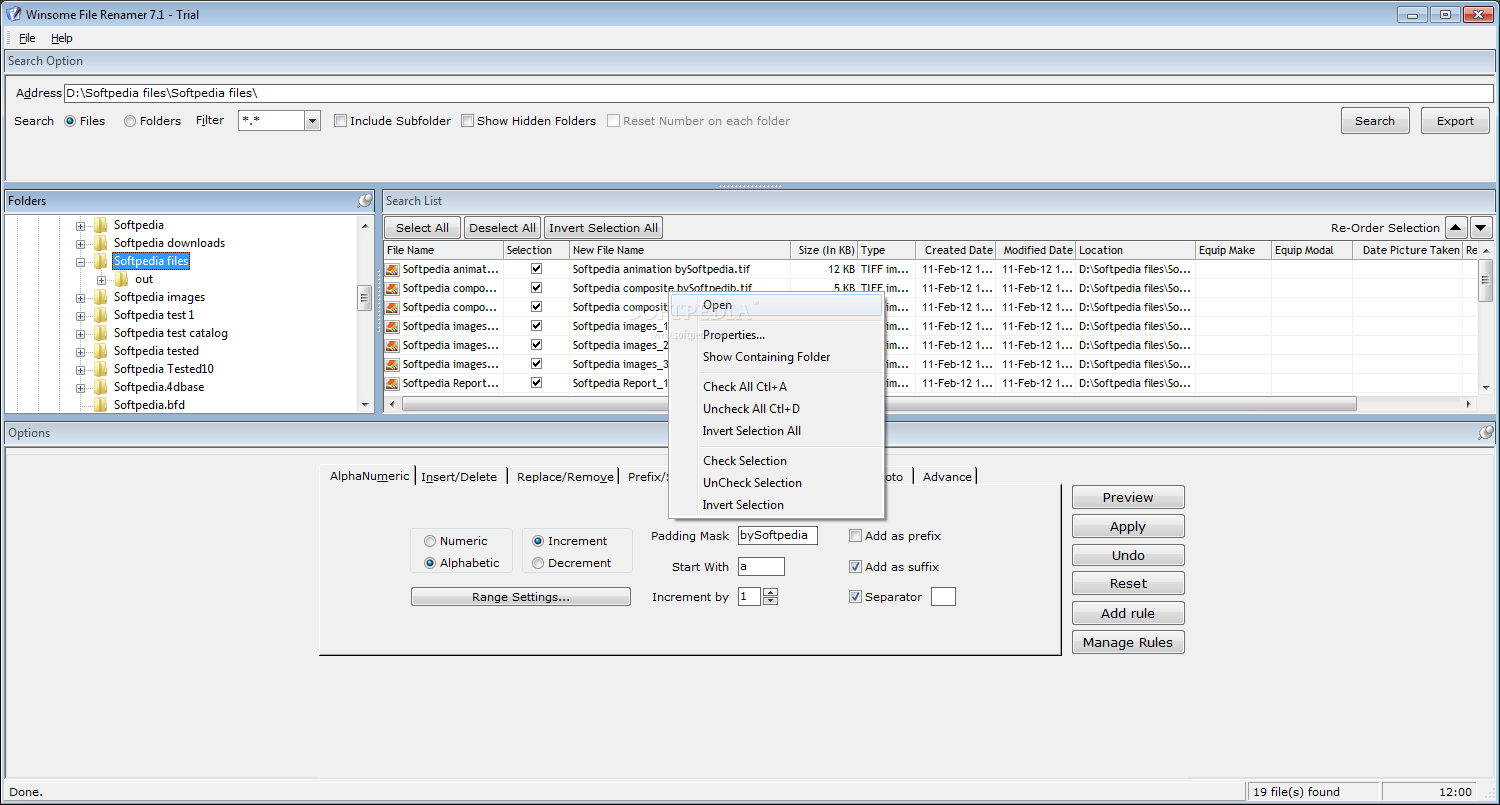The height and width of the screenshot is (805, 1500).
Task: Click the Preview button
Action: [1128, 497]
